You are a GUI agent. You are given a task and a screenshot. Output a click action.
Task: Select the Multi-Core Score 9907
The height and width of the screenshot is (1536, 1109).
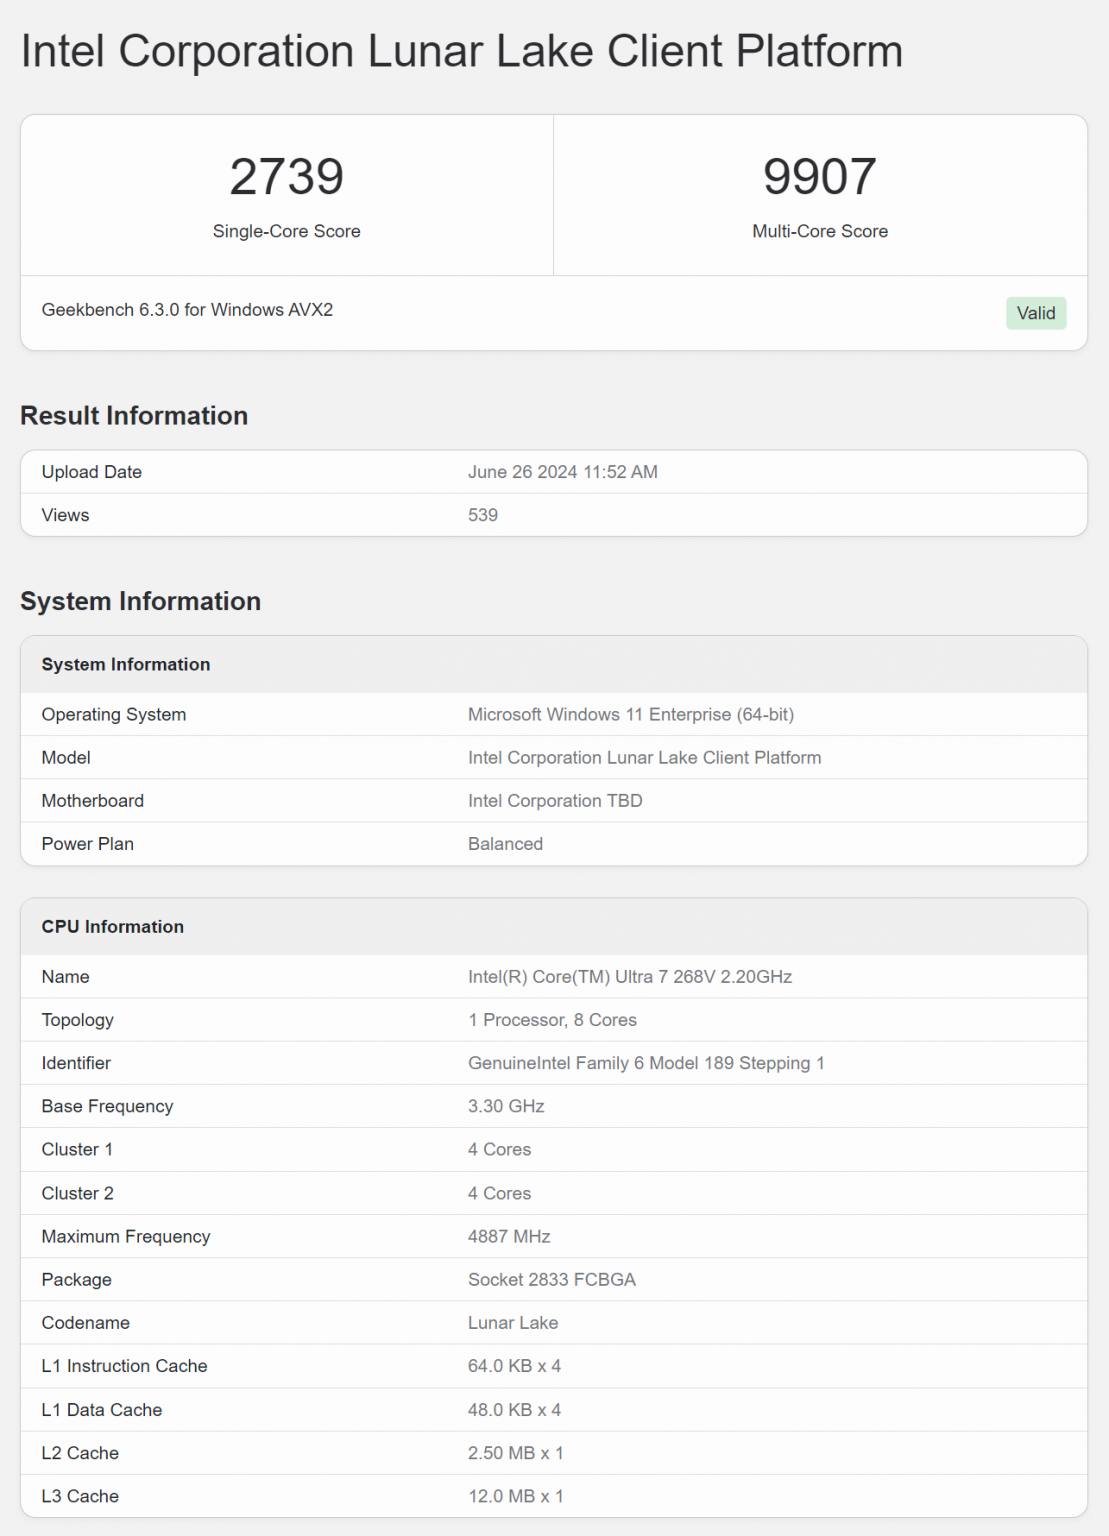819,178
